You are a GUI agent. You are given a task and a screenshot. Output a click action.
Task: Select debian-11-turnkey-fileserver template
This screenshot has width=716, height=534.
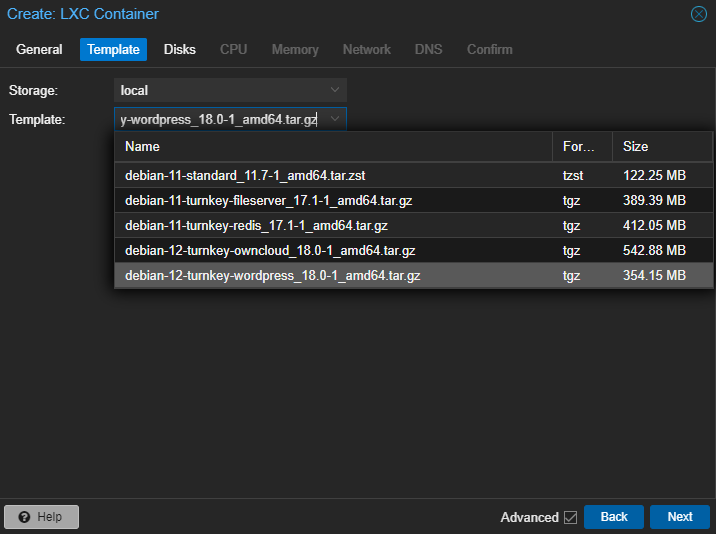pos(268,200)
